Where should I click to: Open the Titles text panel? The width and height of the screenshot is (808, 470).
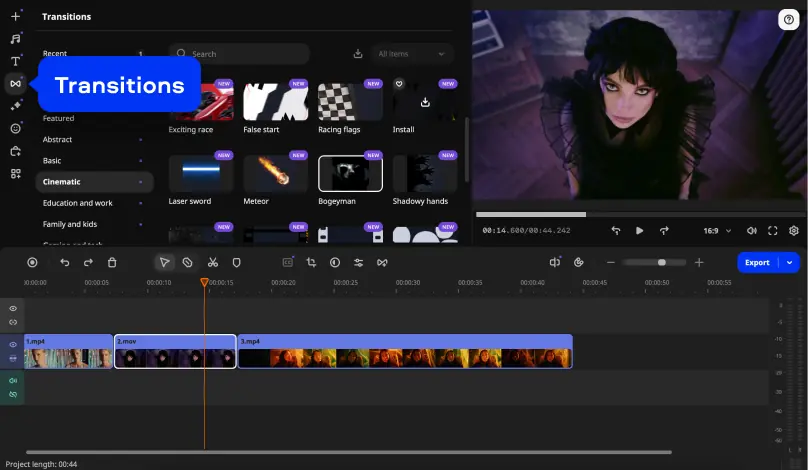point(15,61)
